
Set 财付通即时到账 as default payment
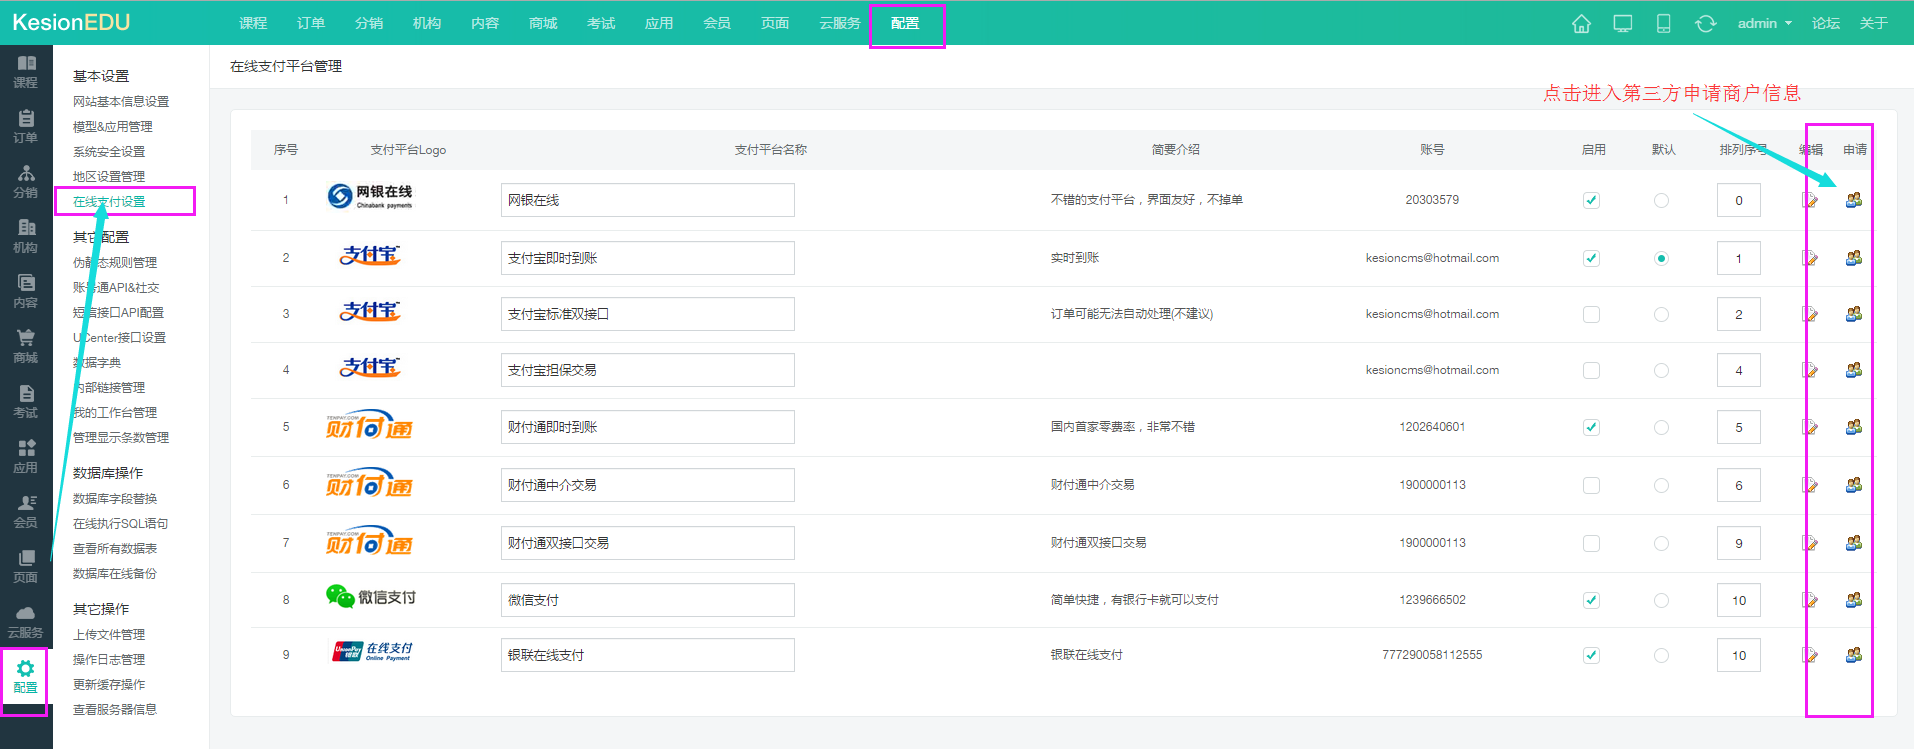(1661, 427)
